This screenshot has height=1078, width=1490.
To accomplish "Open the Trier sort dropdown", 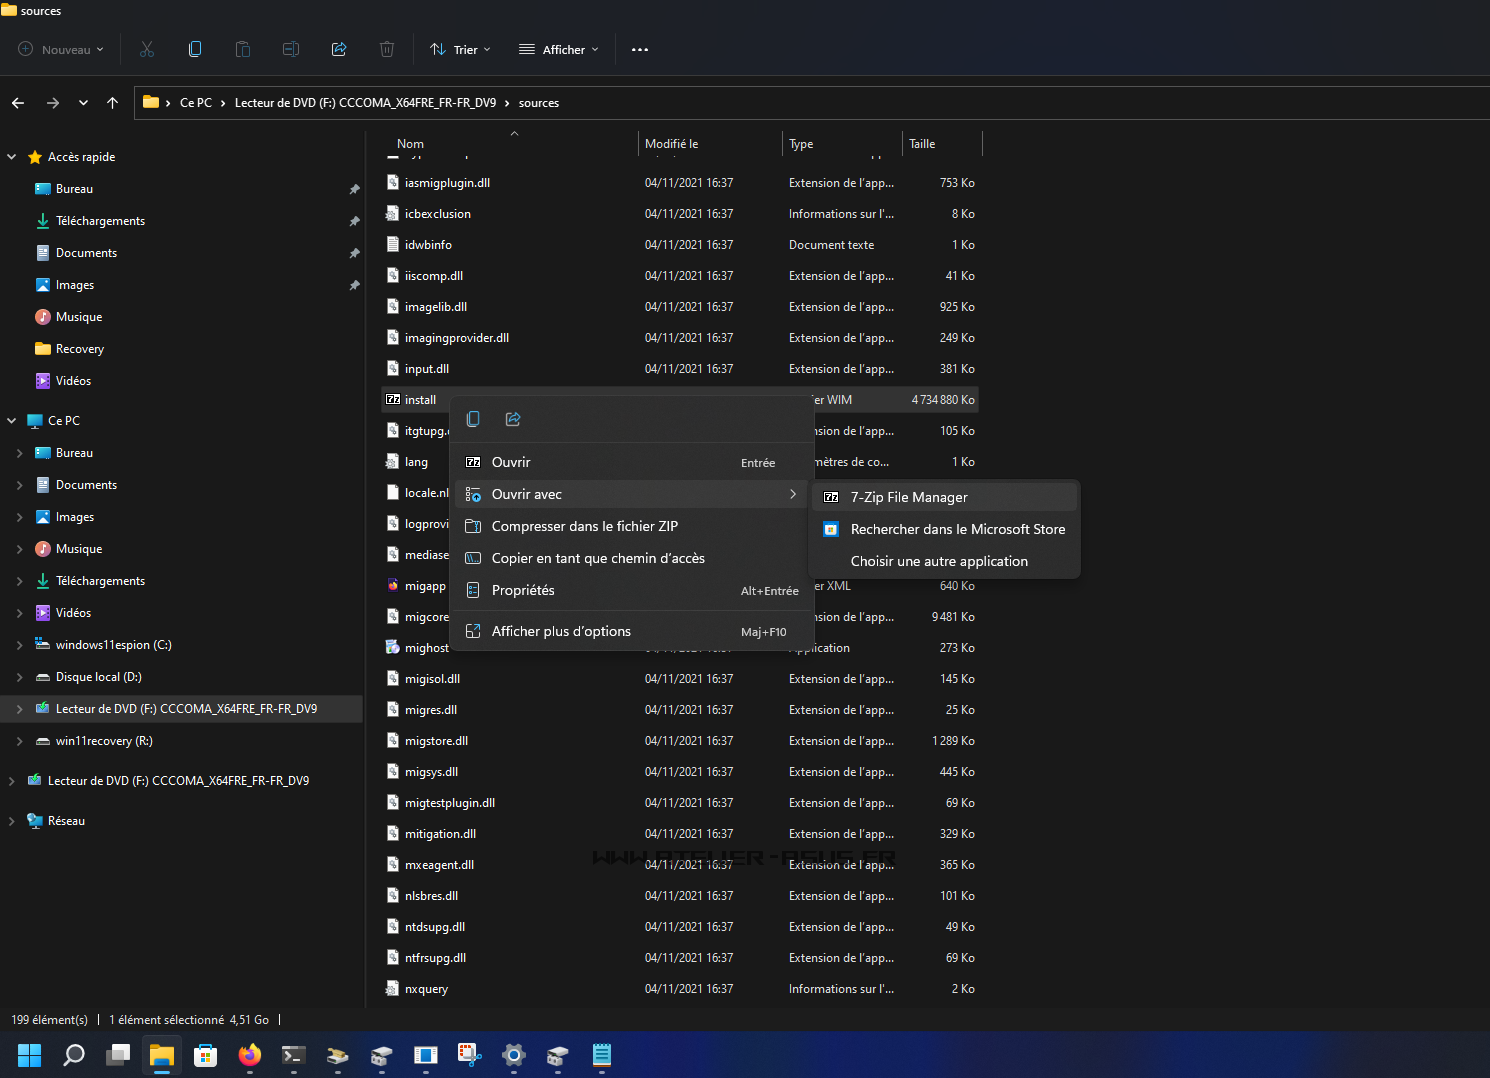I will click(x=460, y=49).
